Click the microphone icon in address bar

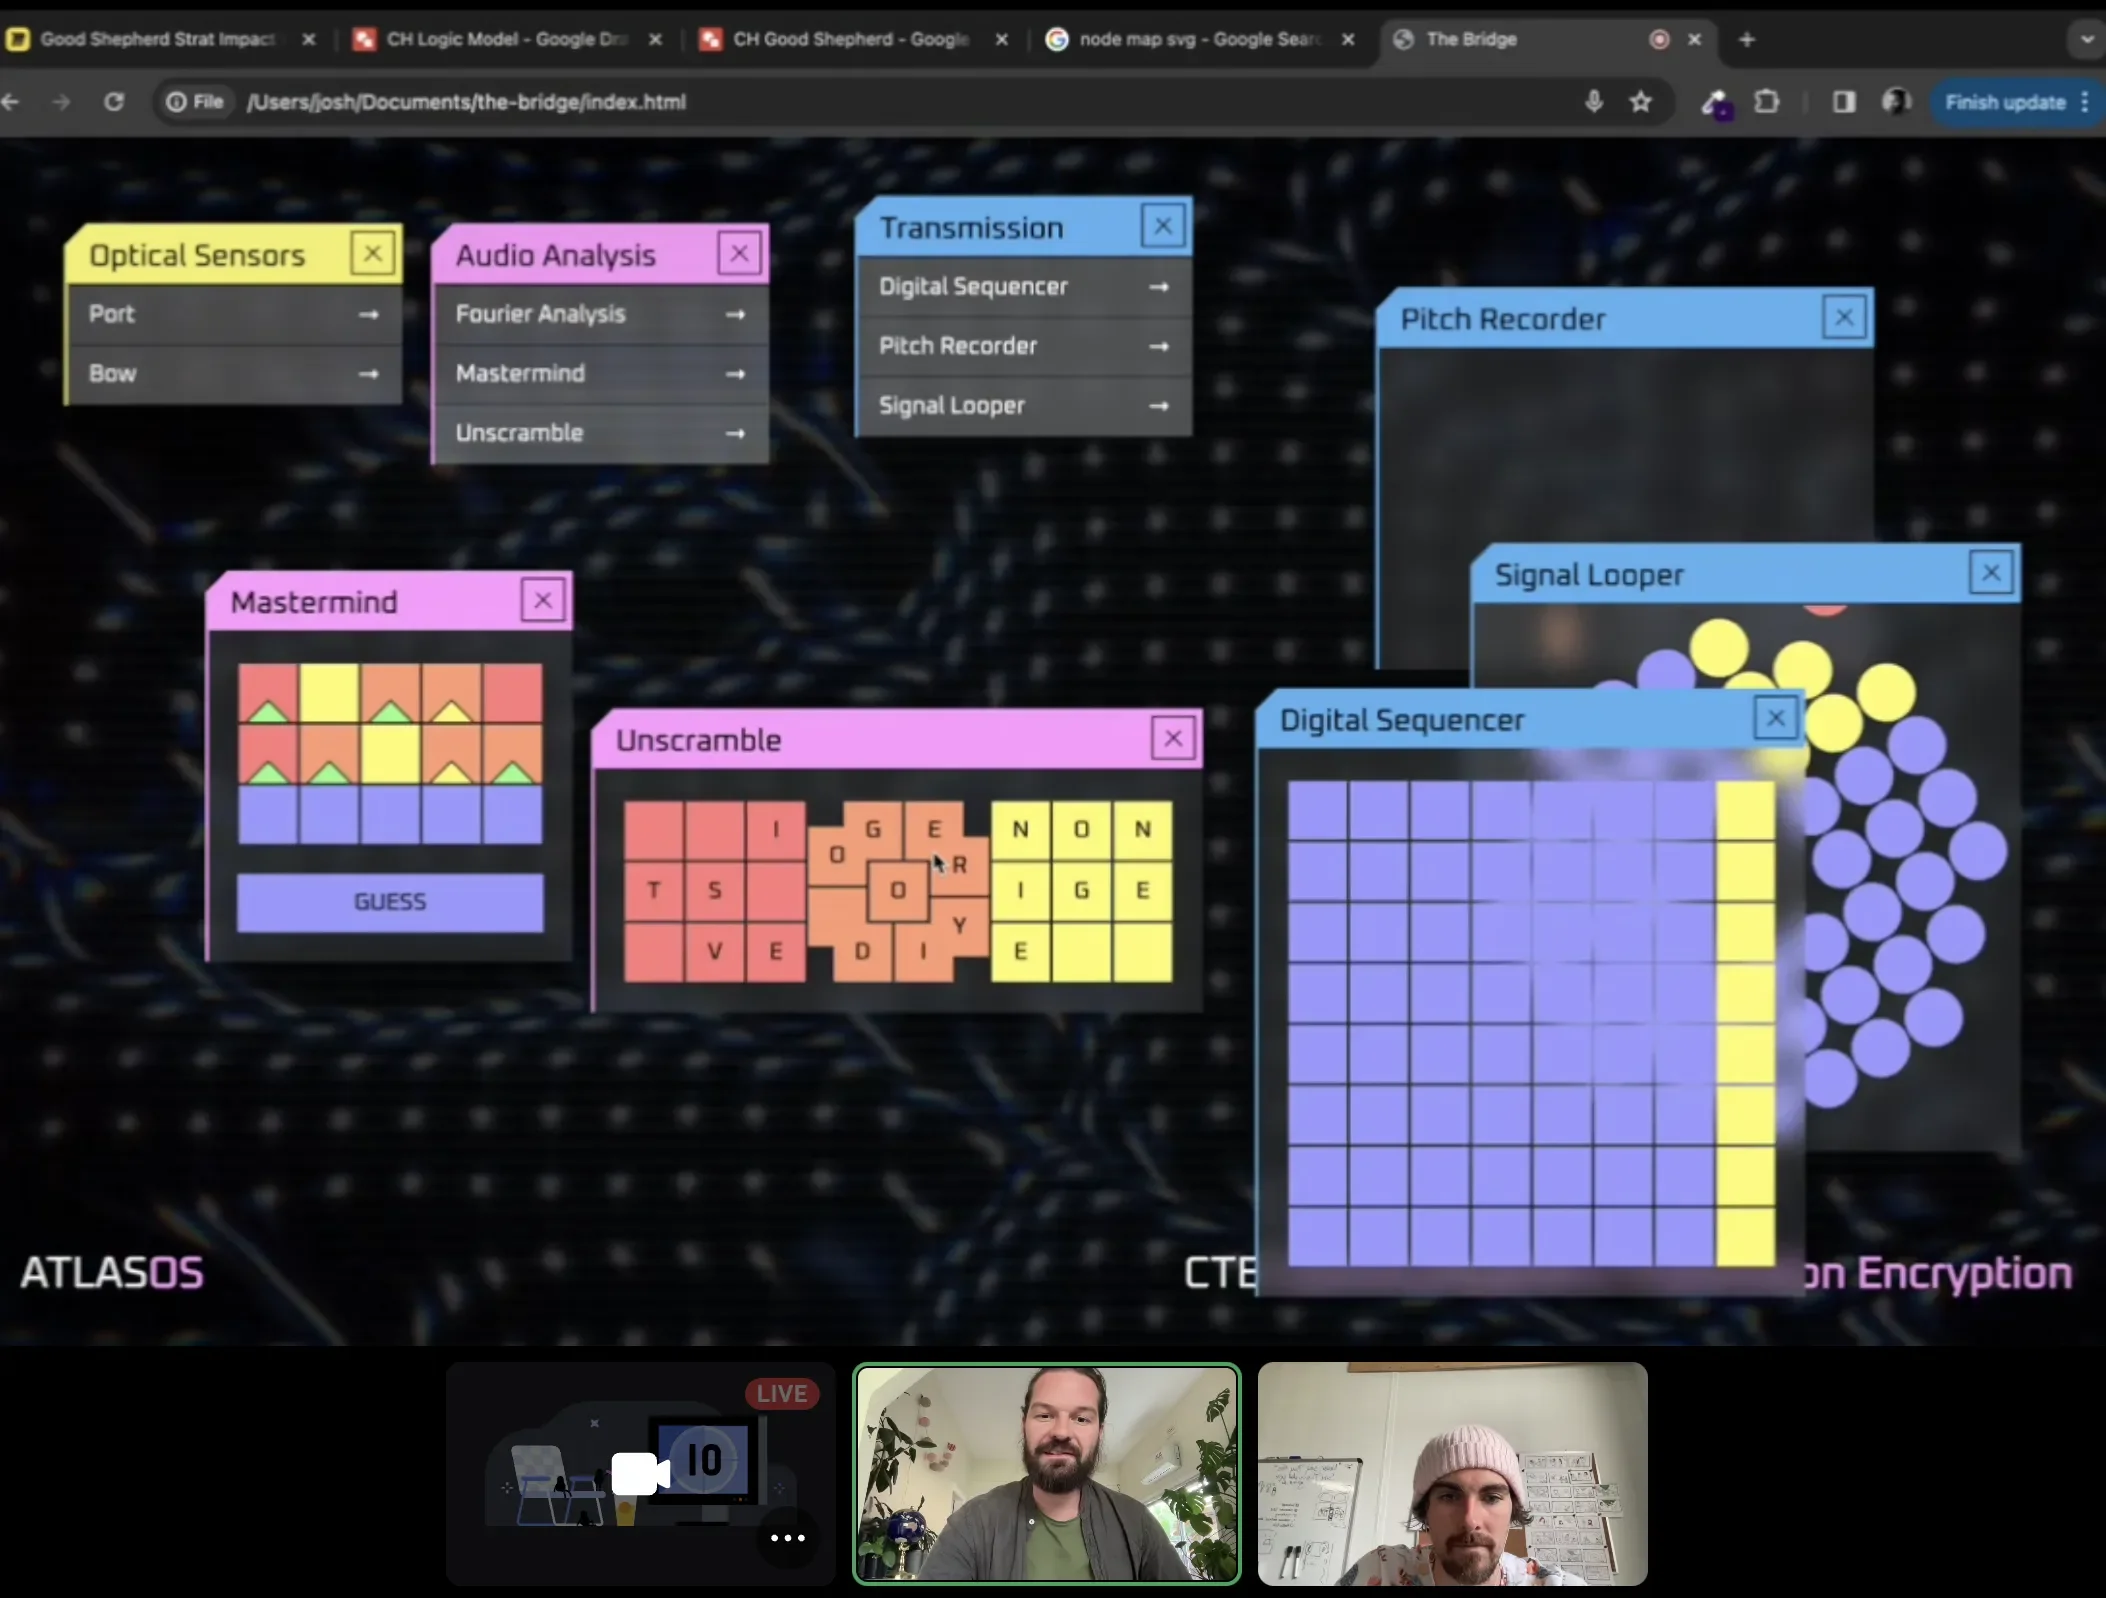(x=1593, y=102)
